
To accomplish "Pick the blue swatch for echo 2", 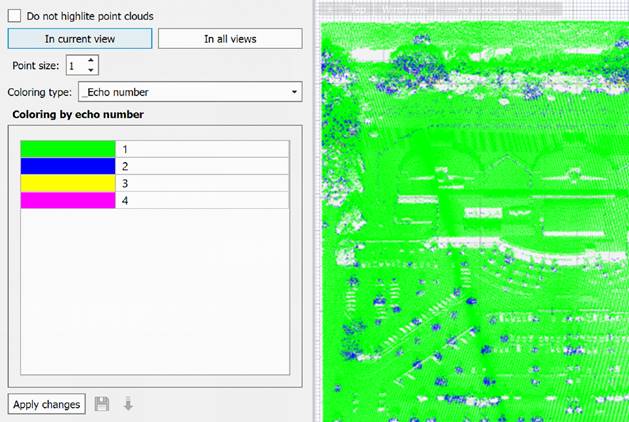I will click(x=68, y=166).
